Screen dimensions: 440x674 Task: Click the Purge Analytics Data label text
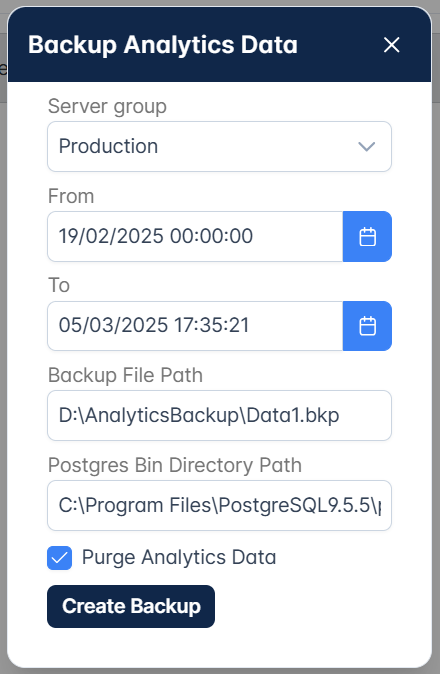[x=179, y=558]
